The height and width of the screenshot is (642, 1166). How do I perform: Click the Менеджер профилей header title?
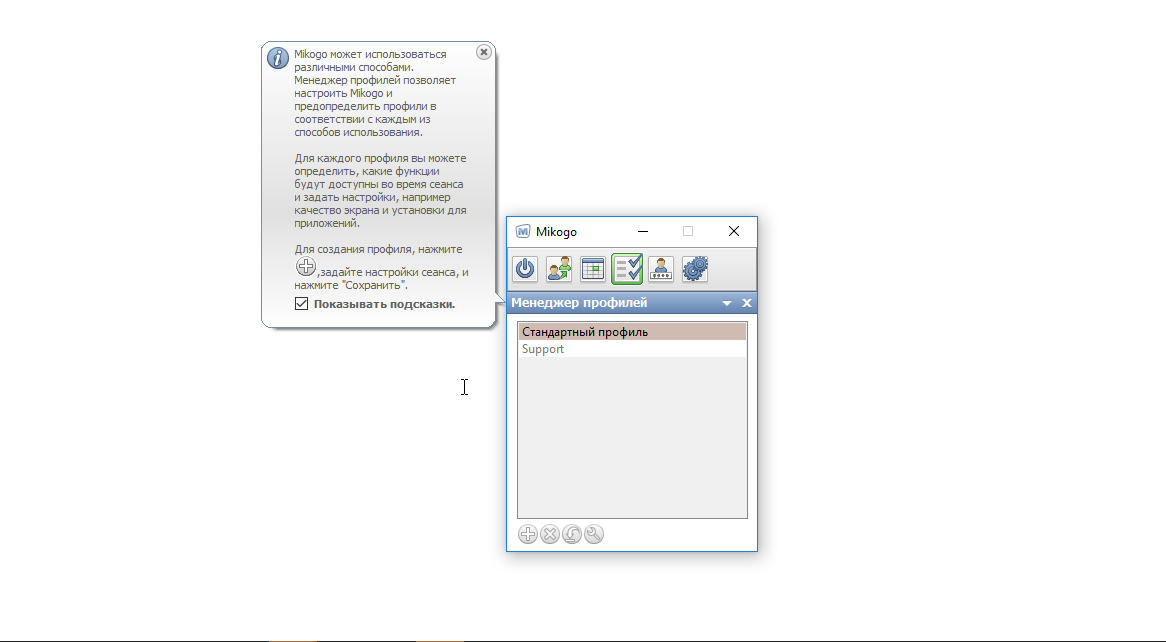[579, 303]
